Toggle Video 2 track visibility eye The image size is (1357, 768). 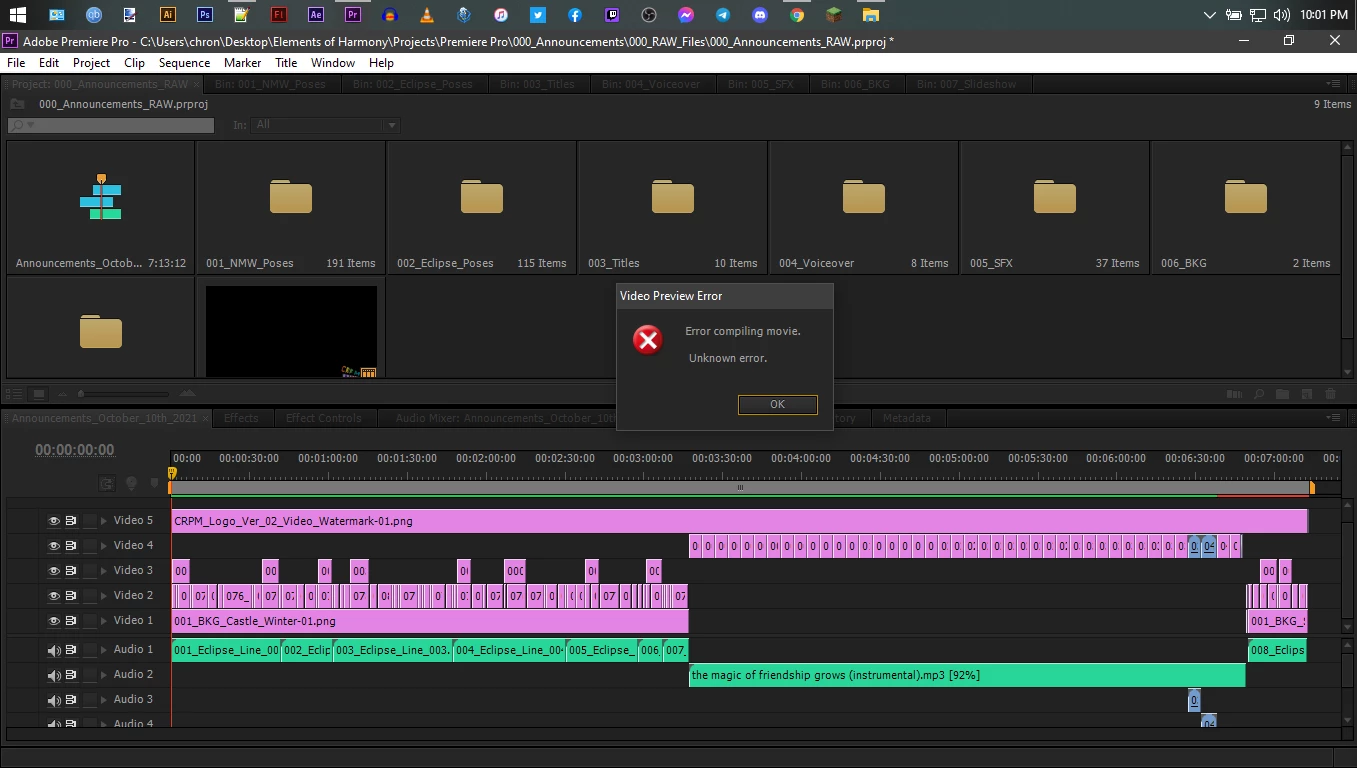(x=54, y=596)
